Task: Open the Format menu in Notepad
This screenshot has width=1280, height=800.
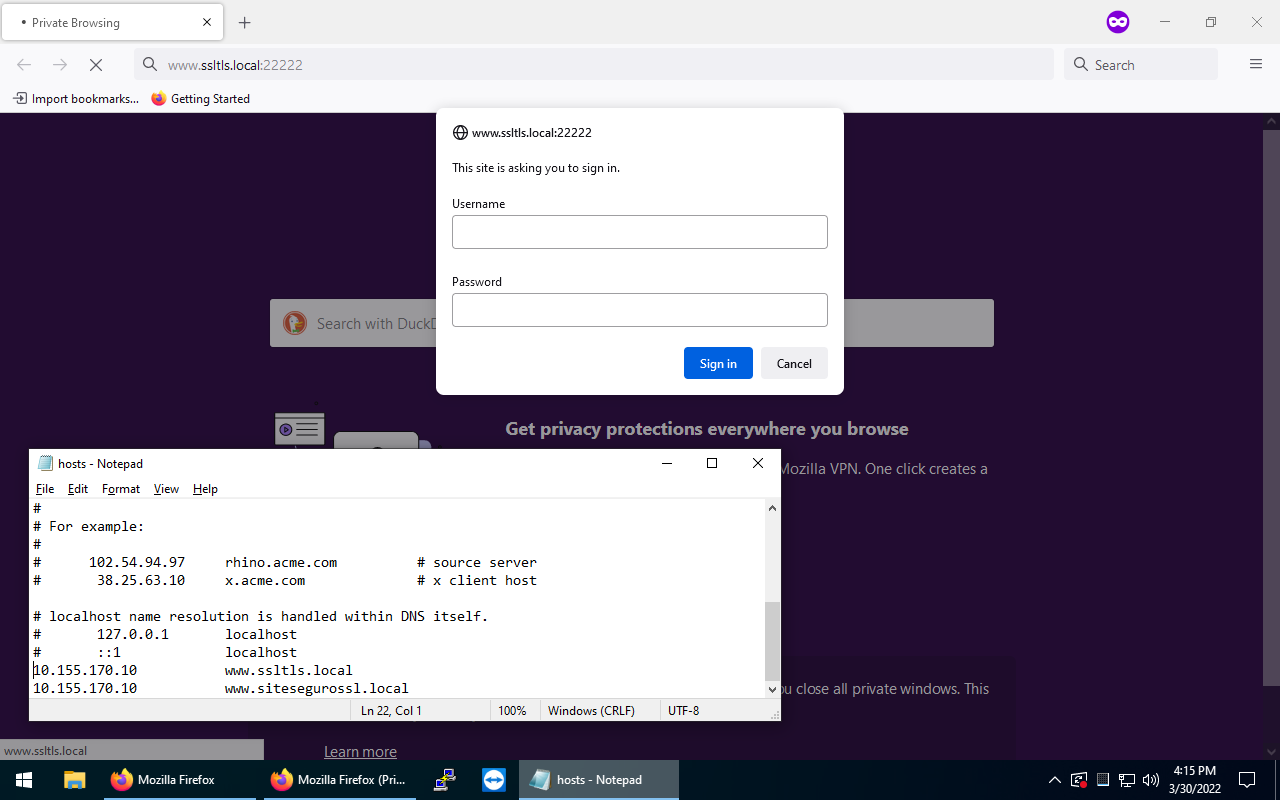Action: click(x=121, y=489)
